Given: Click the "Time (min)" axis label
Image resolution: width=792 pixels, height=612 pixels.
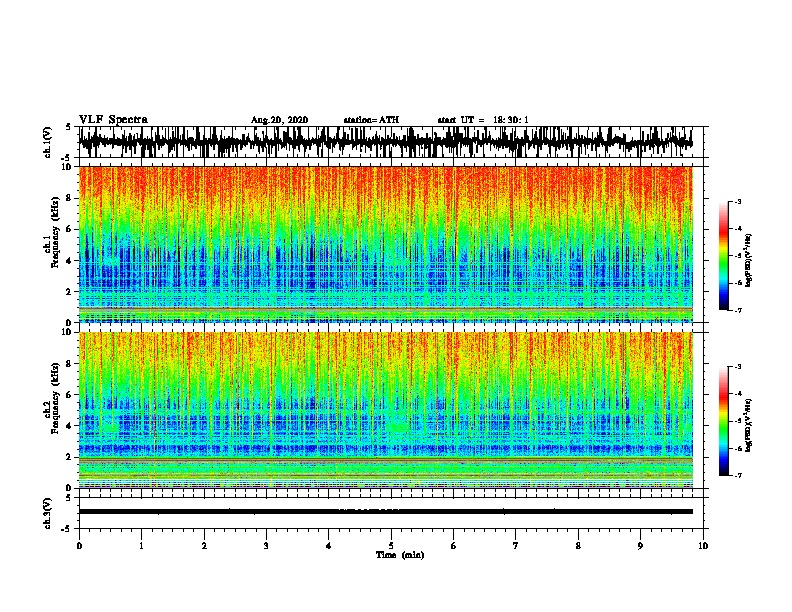Looking at the screenshot, I should click(x=400, y=555).
